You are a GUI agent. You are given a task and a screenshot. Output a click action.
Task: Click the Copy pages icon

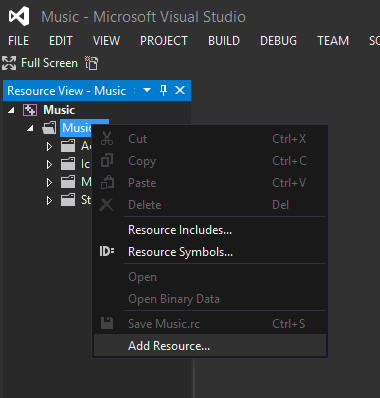107,160
